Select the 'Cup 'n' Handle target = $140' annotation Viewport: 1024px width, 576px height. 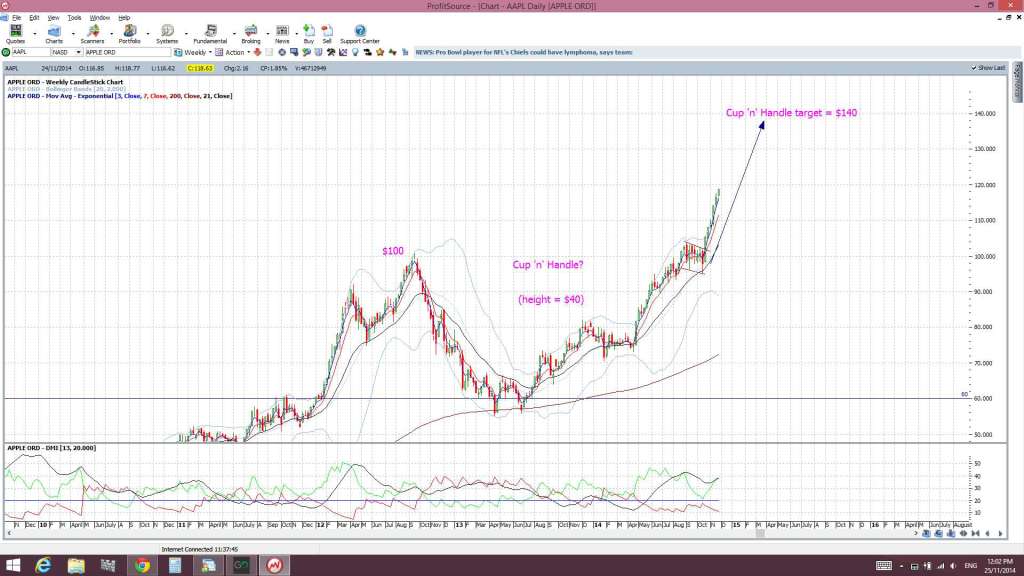(792, 113)
